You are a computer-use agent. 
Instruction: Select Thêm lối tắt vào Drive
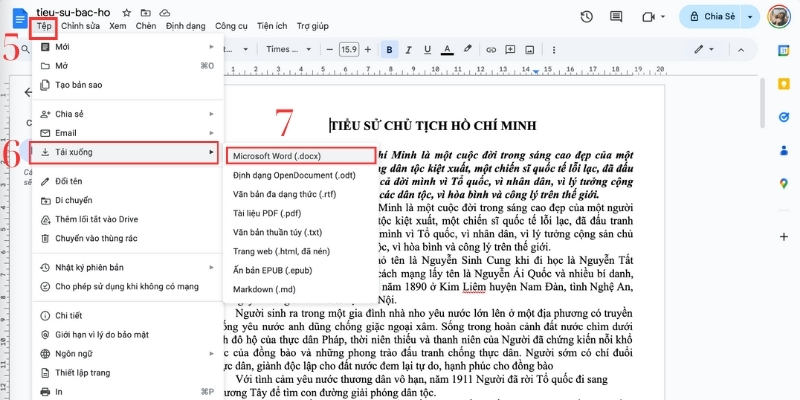[x=128, y=219]
